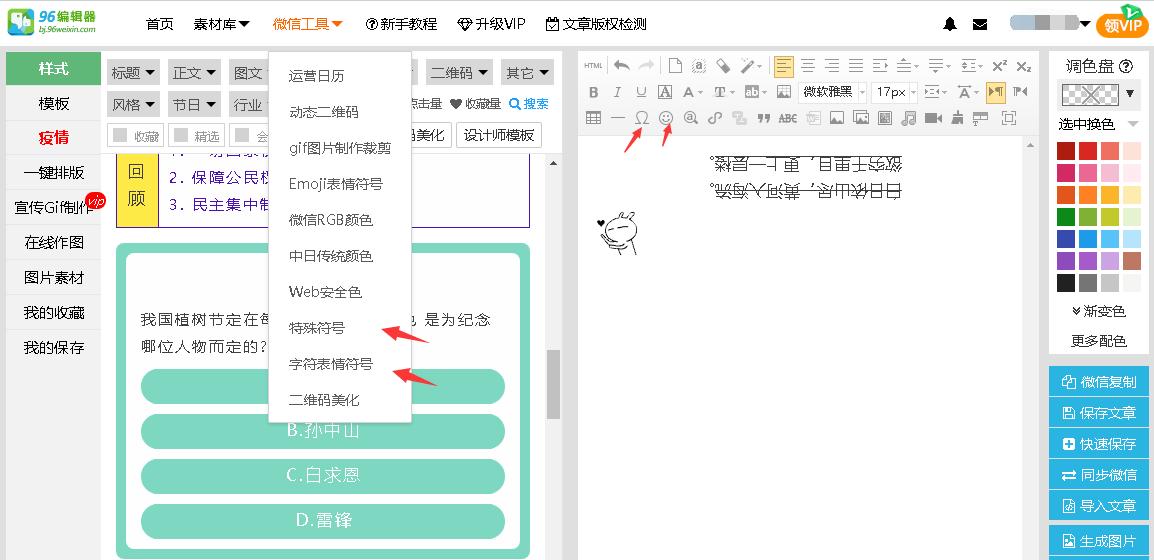Insert music audio

(909, 118)
